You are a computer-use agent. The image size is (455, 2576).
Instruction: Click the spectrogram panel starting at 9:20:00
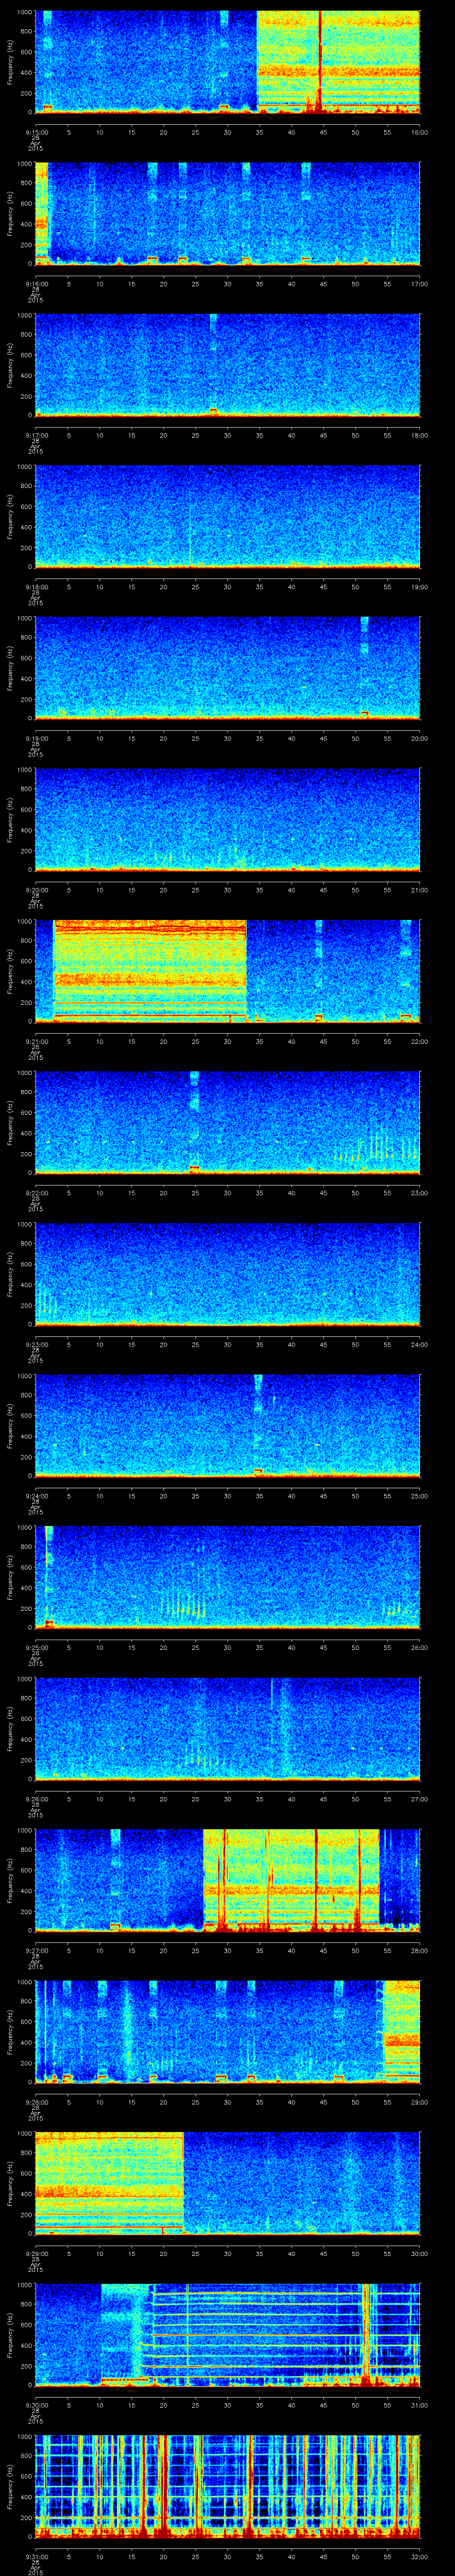click(228, 819)
